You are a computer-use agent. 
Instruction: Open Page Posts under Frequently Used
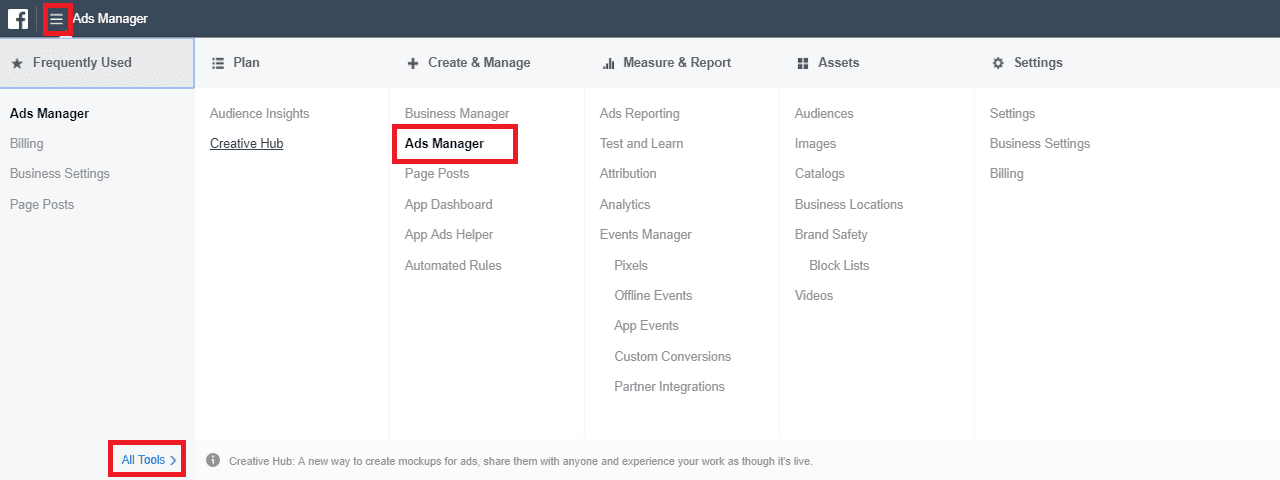(x=42, y=204)
